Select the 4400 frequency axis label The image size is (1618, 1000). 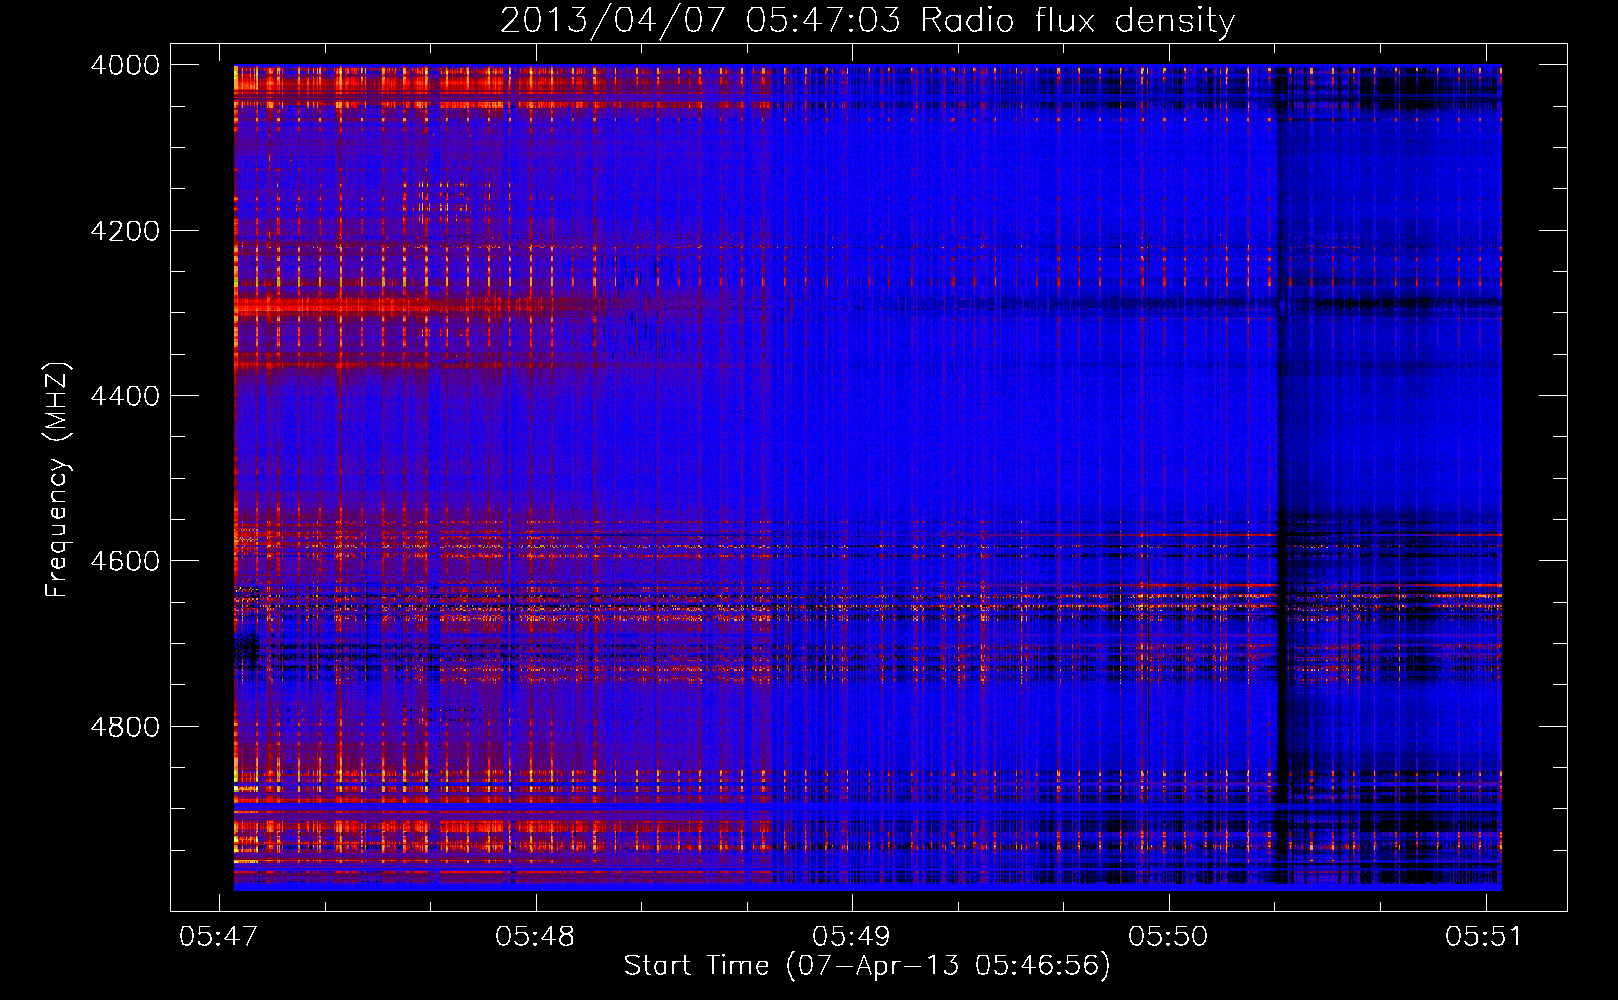coord(125,396)
